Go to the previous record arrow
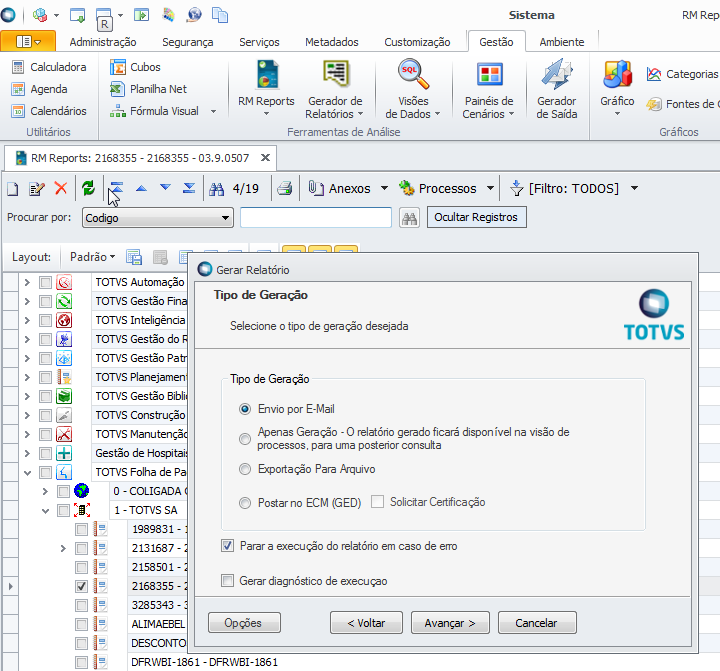 [141, 188]
